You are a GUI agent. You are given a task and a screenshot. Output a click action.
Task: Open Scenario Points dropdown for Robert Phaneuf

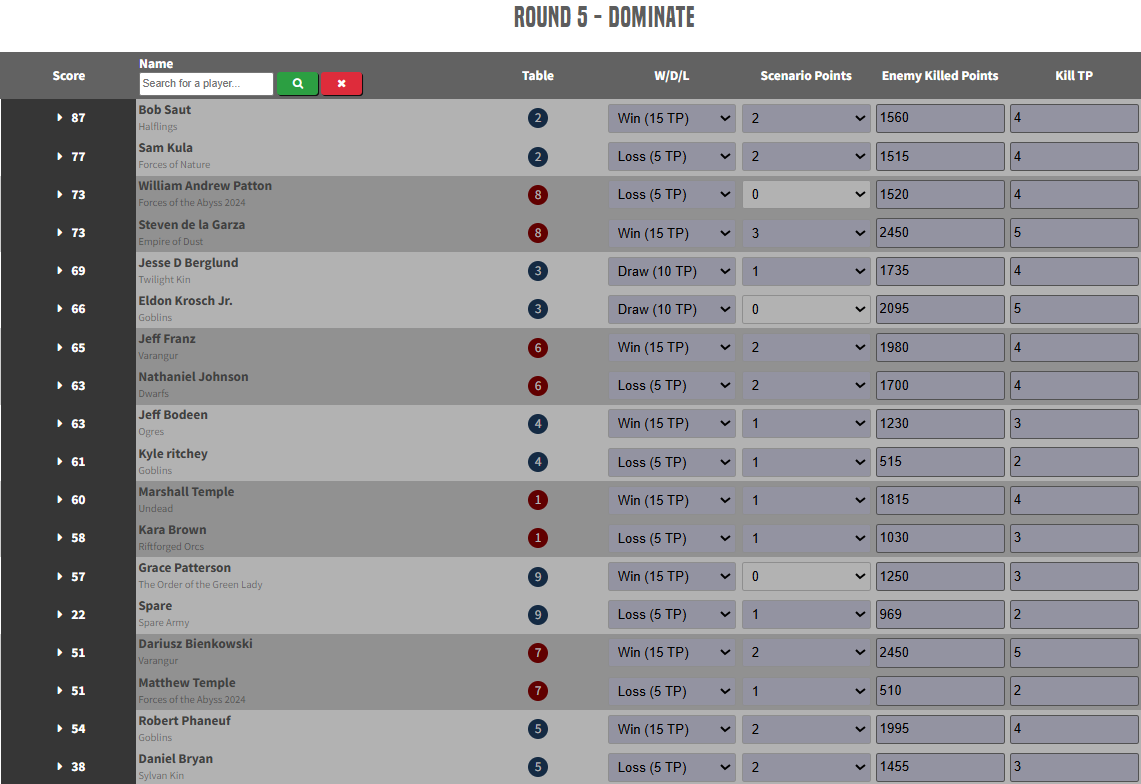(x=806, y=729)
